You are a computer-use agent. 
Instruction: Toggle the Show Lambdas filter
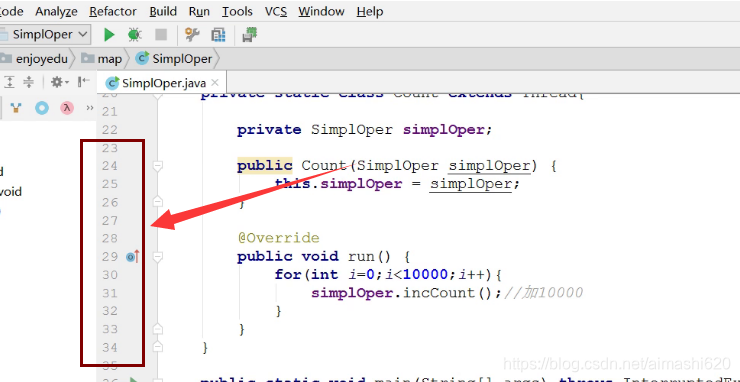[x=67, y=108]
